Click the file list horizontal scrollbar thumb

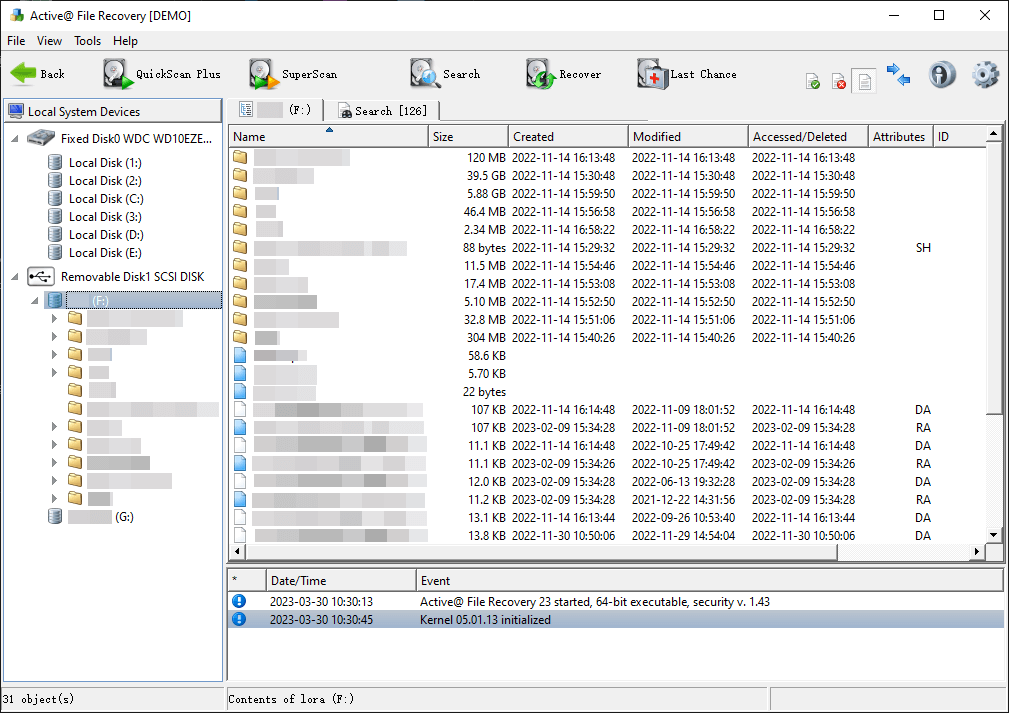(x=541, y=551)
